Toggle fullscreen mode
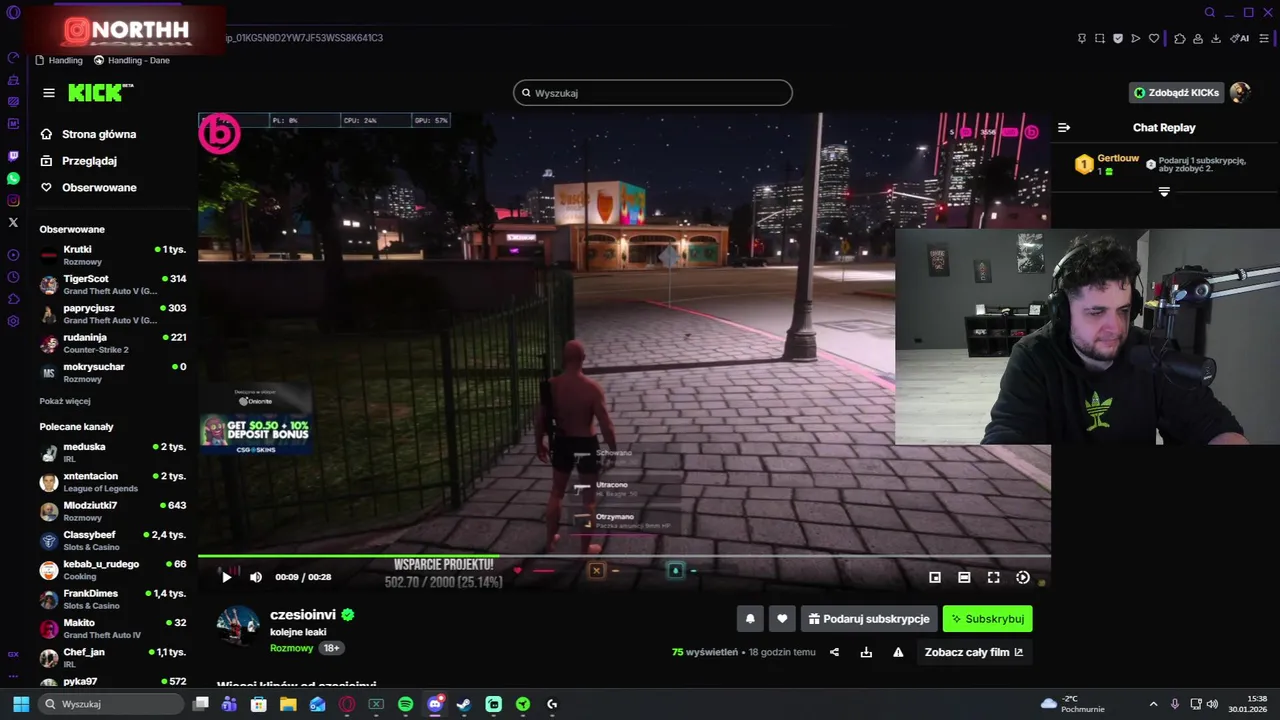This screenshot has height=720, width=1280. 993,577
